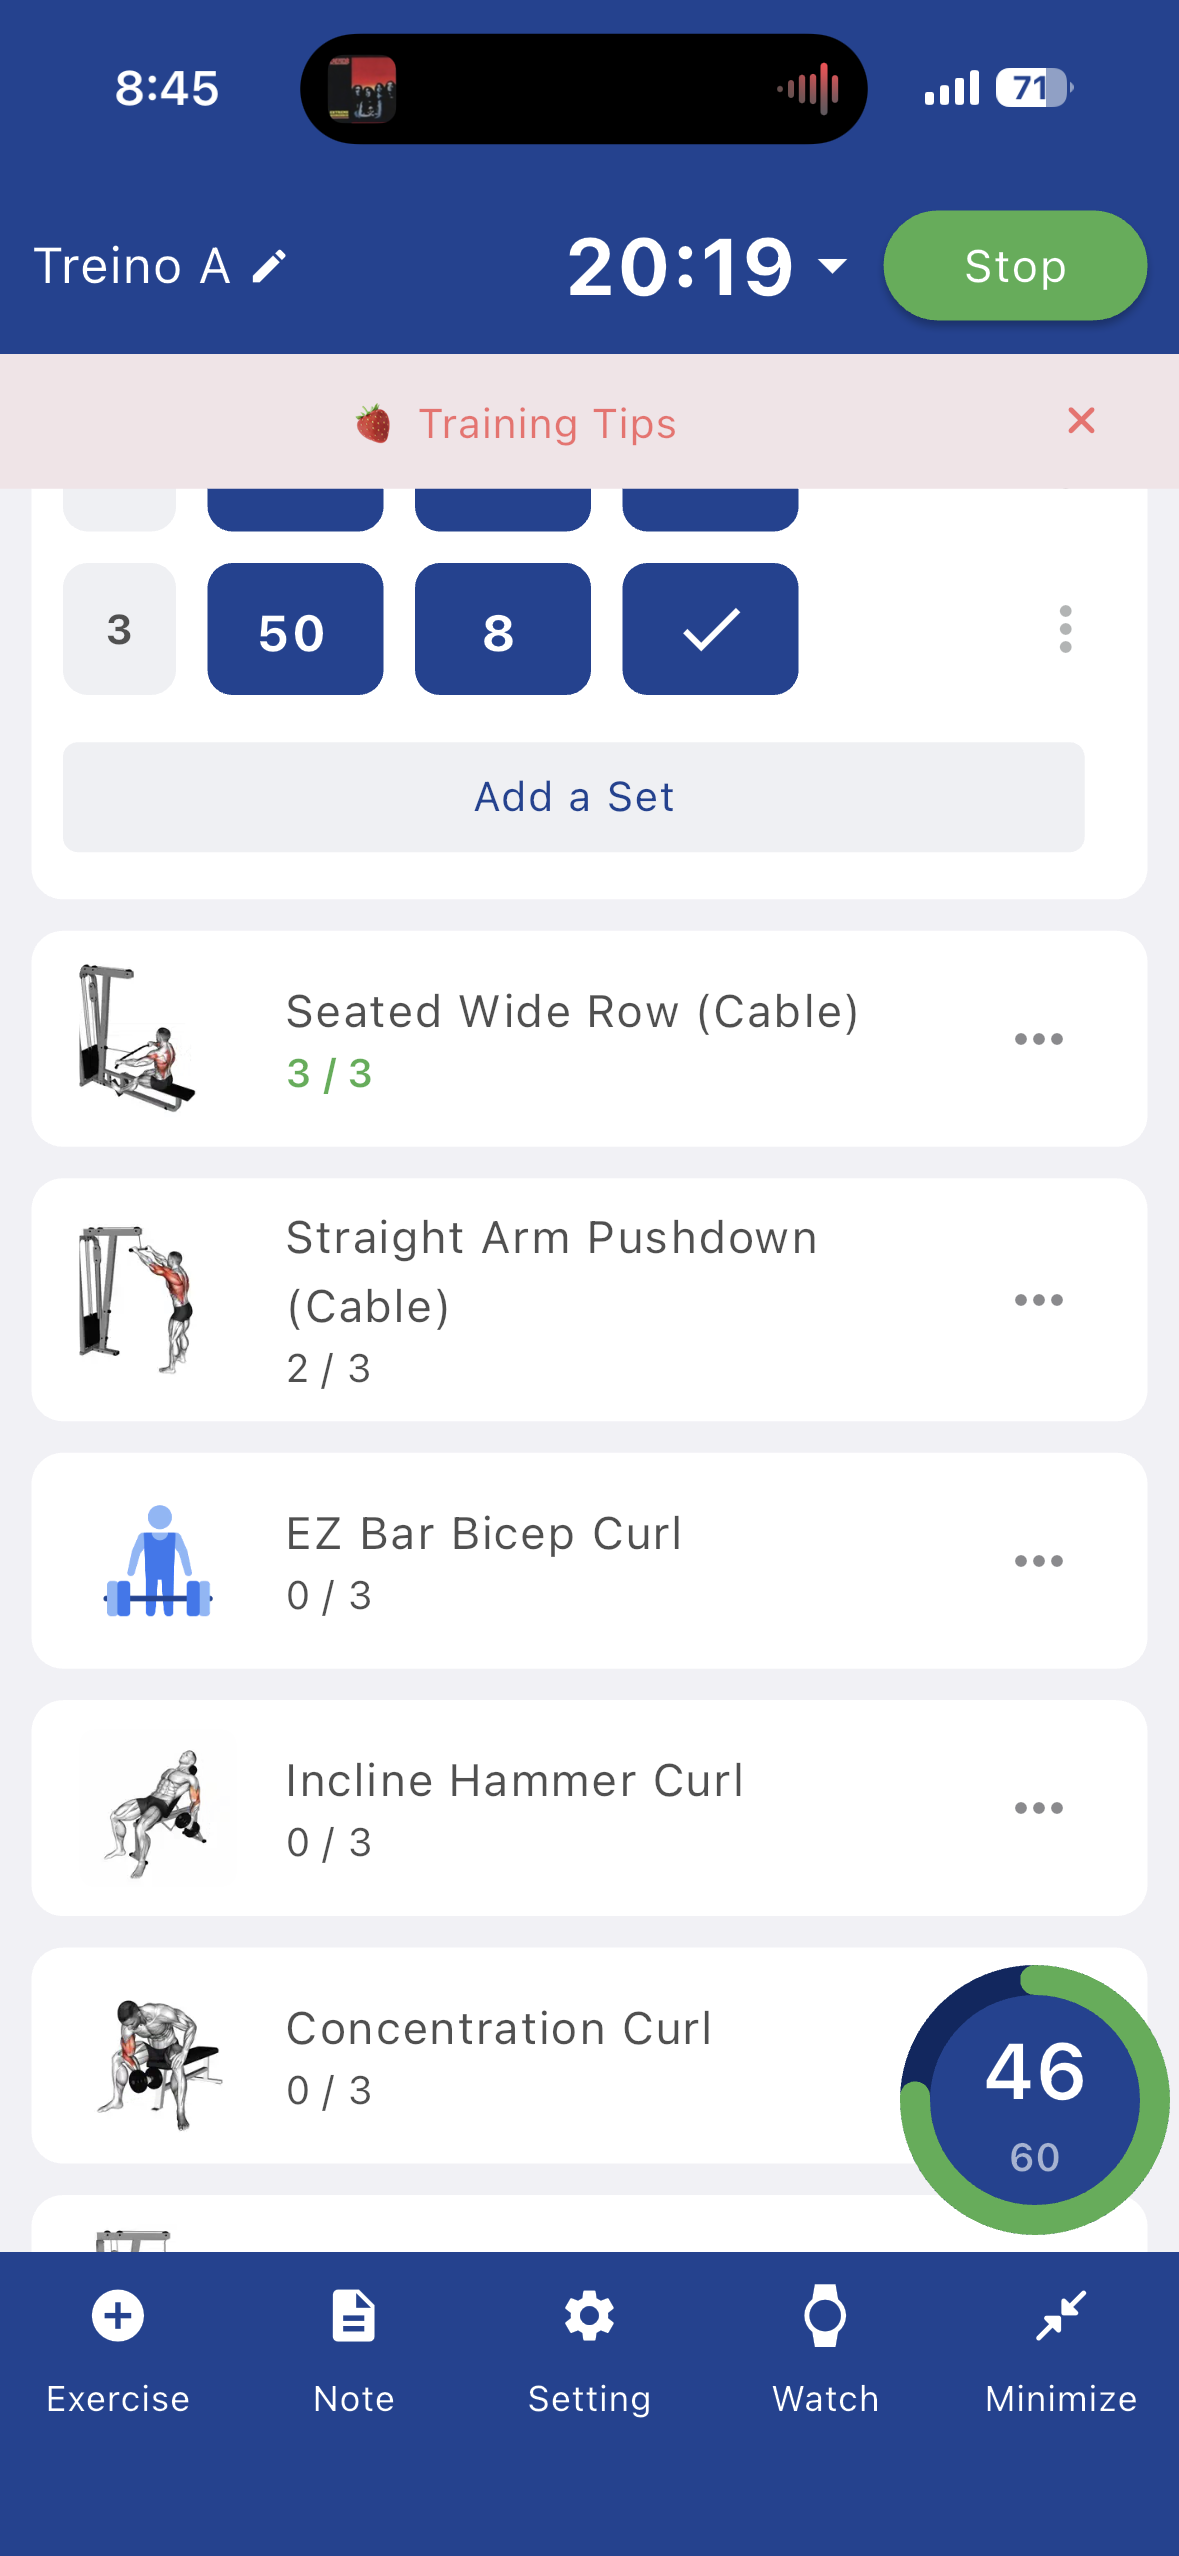Open vertical dots menu for set 3
The width and height of the screenshot is (1179, 2556).
1065,629
